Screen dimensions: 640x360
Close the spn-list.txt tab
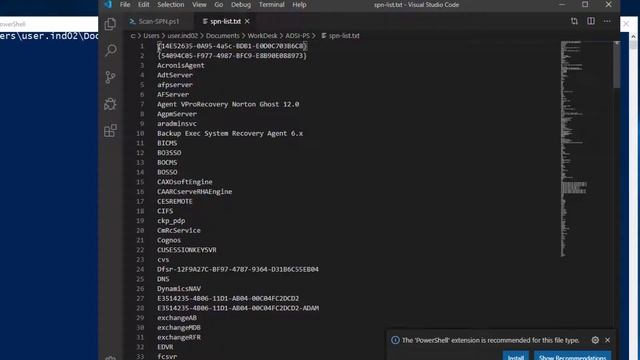point(247,21)
